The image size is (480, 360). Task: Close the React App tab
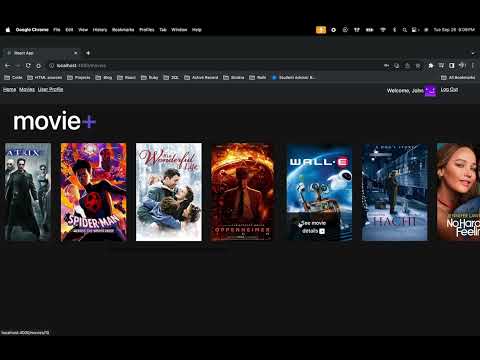point(76,53)
